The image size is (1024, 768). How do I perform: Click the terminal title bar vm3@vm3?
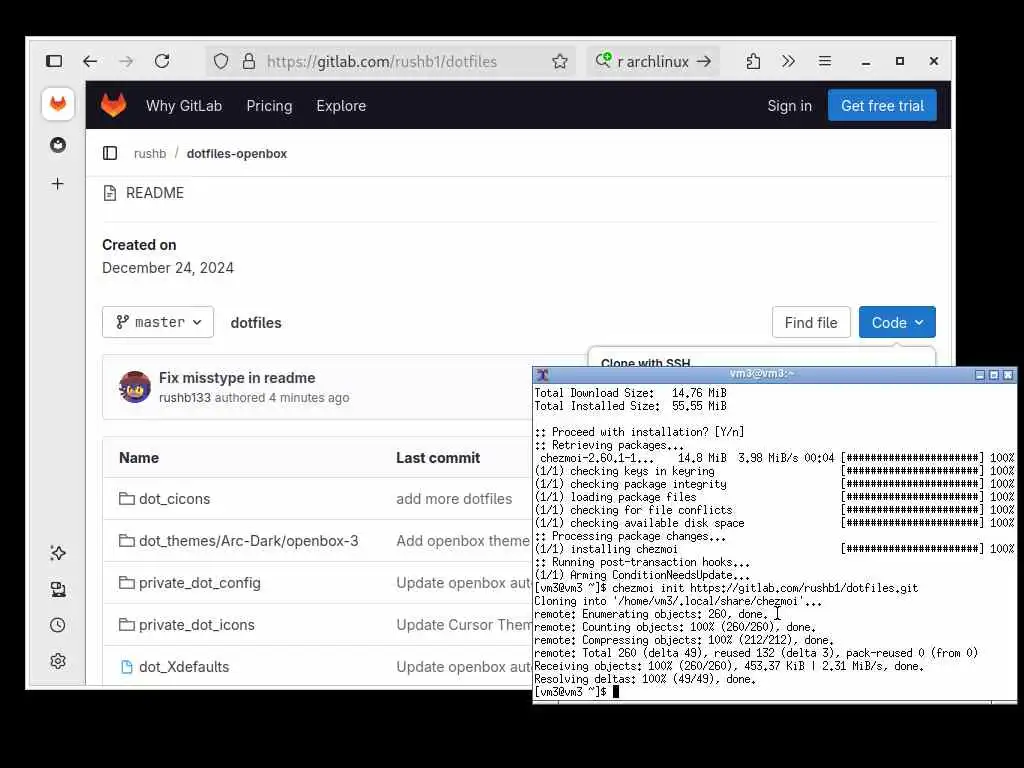(761, 374)
